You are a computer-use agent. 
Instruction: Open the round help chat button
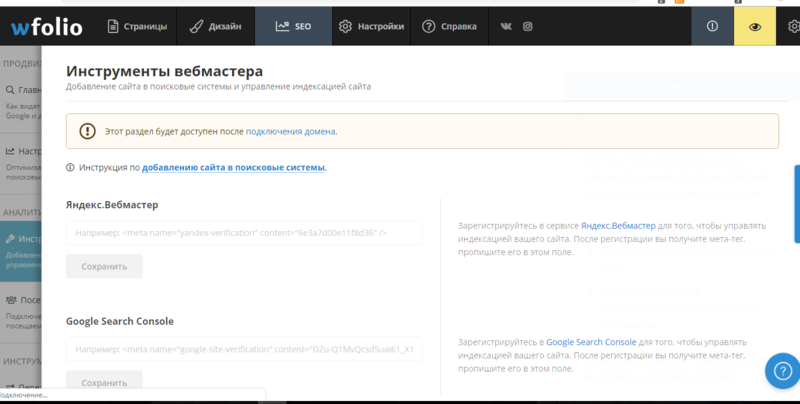tap(781, 370)
